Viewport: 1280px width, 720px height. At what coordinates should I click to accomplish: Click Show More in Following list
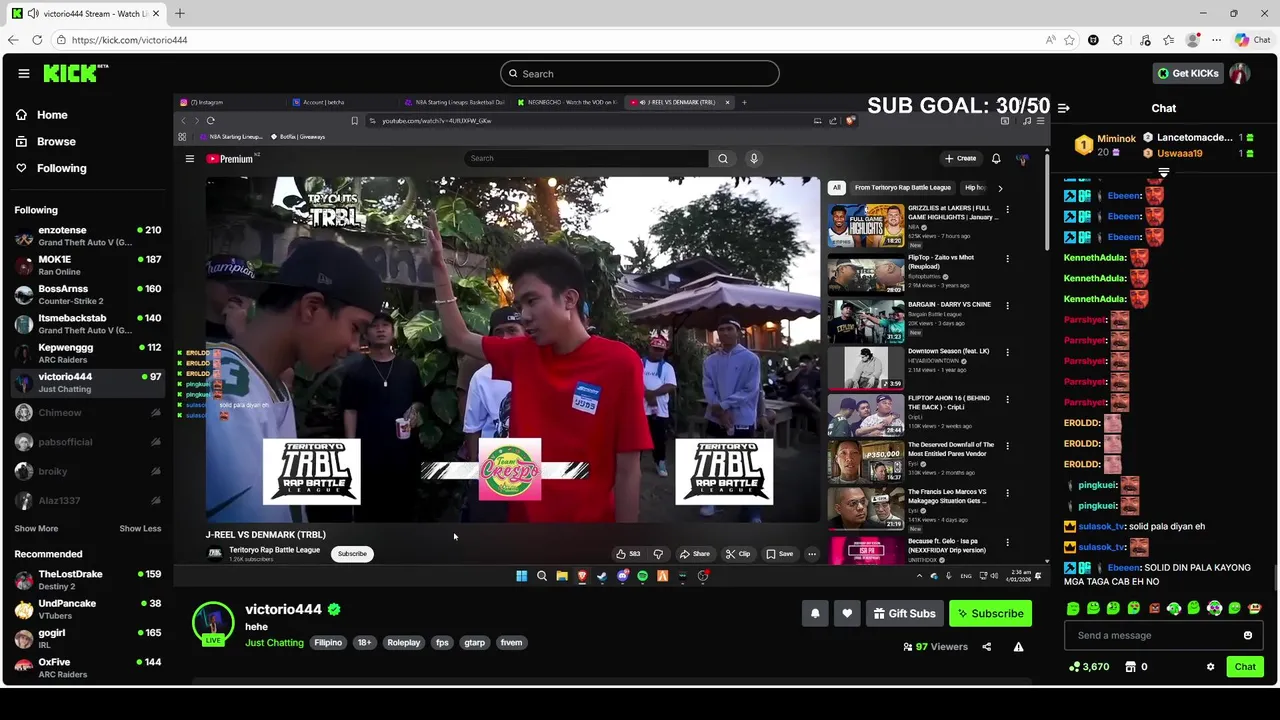click(x=36, y=528)
